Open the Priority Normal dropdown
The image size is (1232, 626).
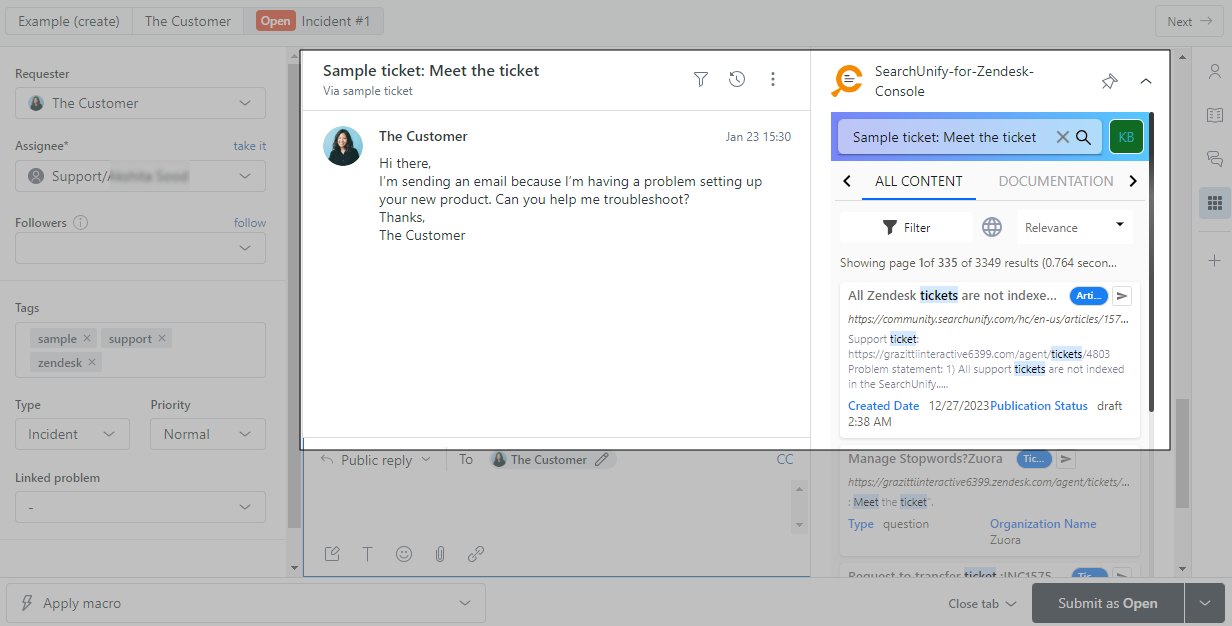[207, 434]
